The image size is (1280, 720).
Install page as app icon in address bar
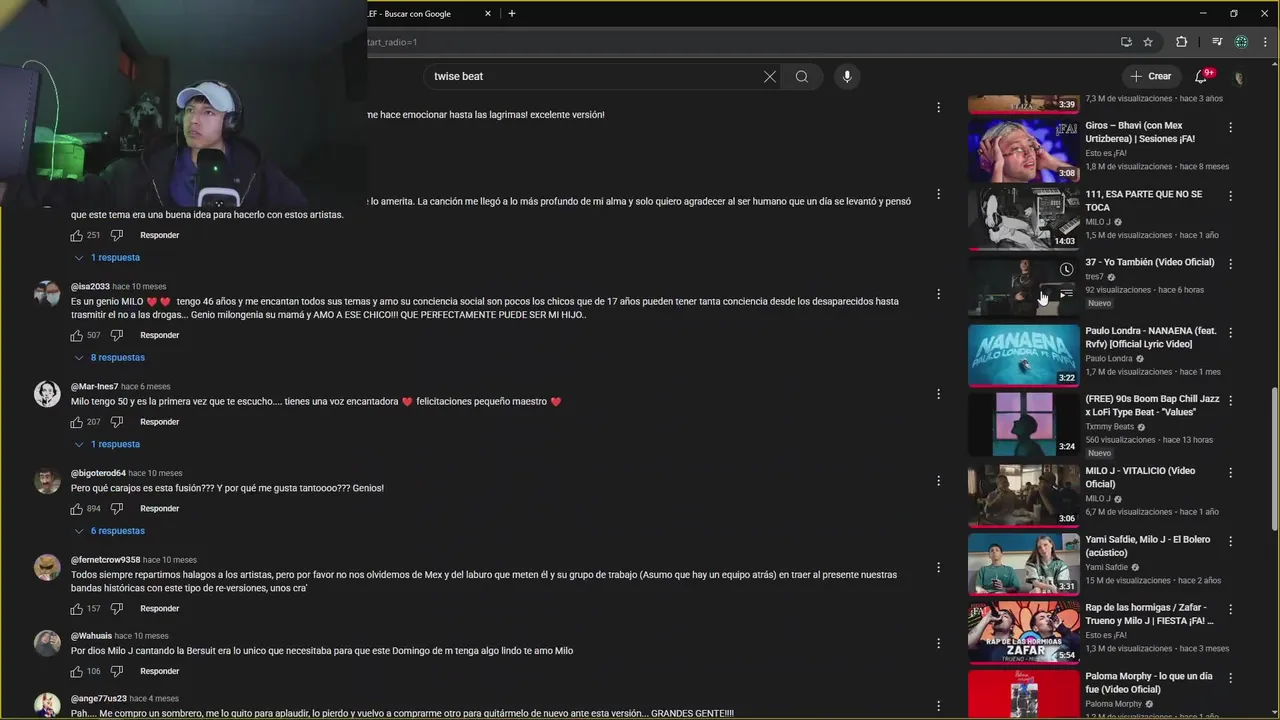tap(1126, 42)
